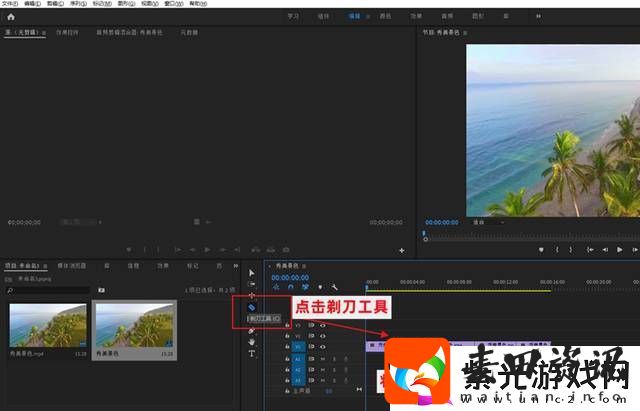Open Program panel menu icon
The width and height of the screenshot is (640, 411).
pos(465,32)
